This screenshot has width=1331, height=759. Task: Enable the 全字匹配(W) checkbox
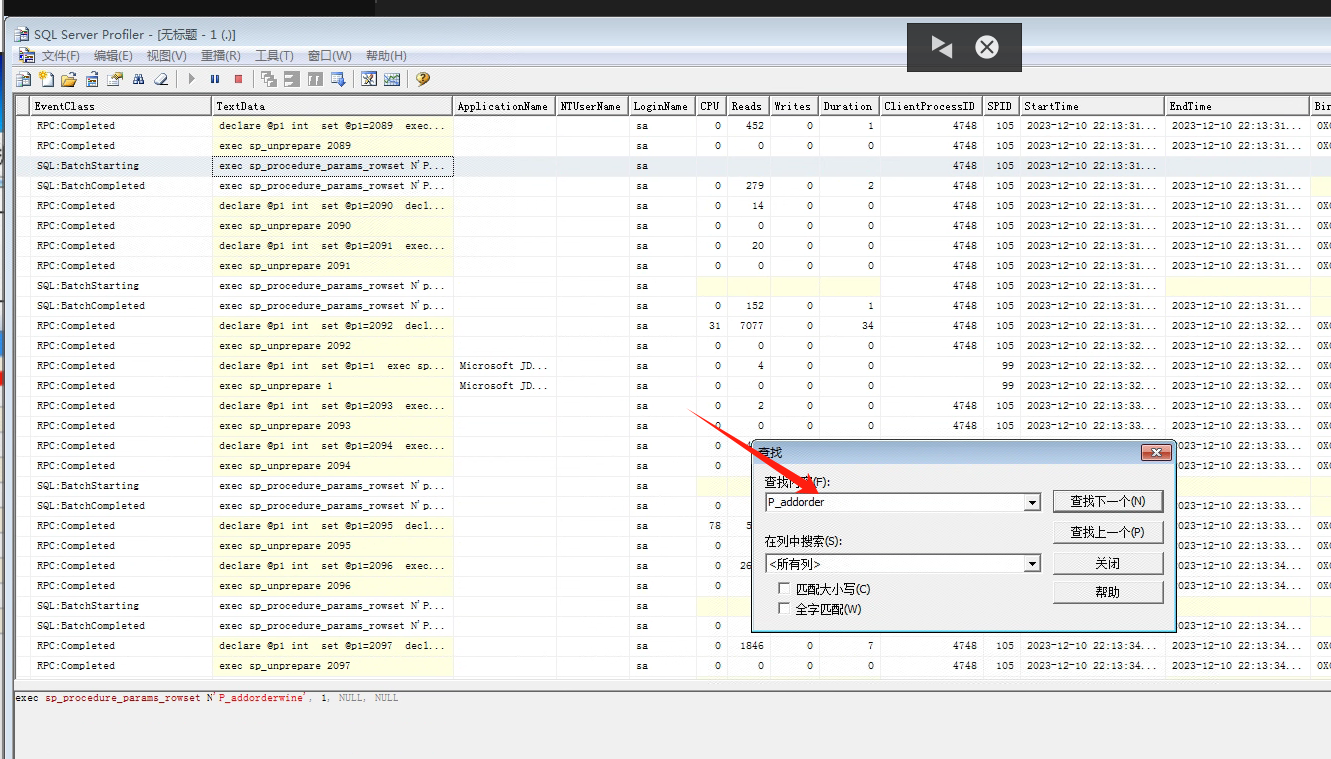click(x=784, y=608)
